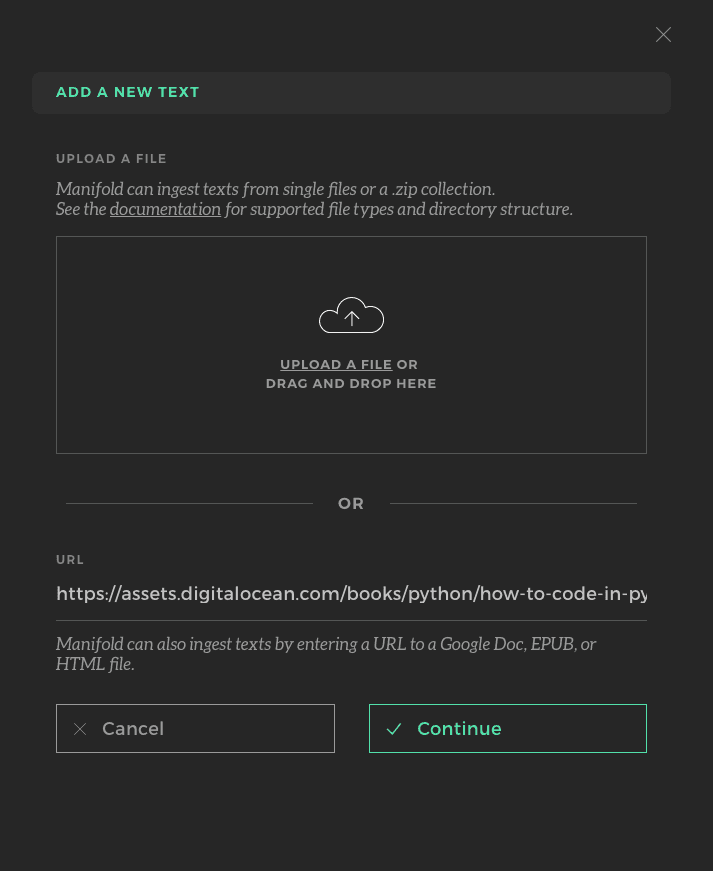Click the URL field containing the DigitalOcean link
This screenshot has height=871, width=713.
tap(351, 593)
